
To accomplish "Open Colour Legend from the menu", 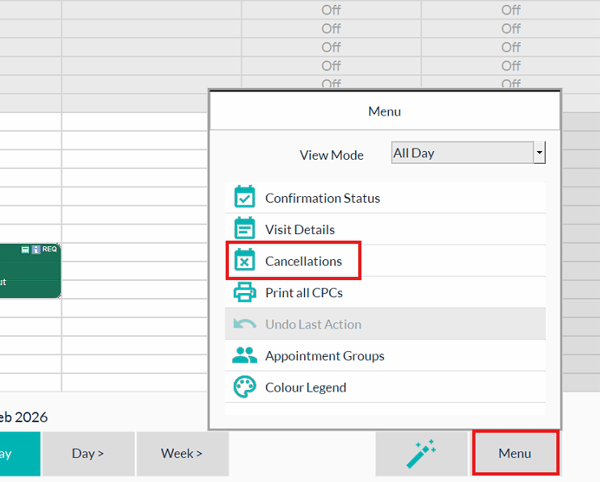I will point(305,387).
